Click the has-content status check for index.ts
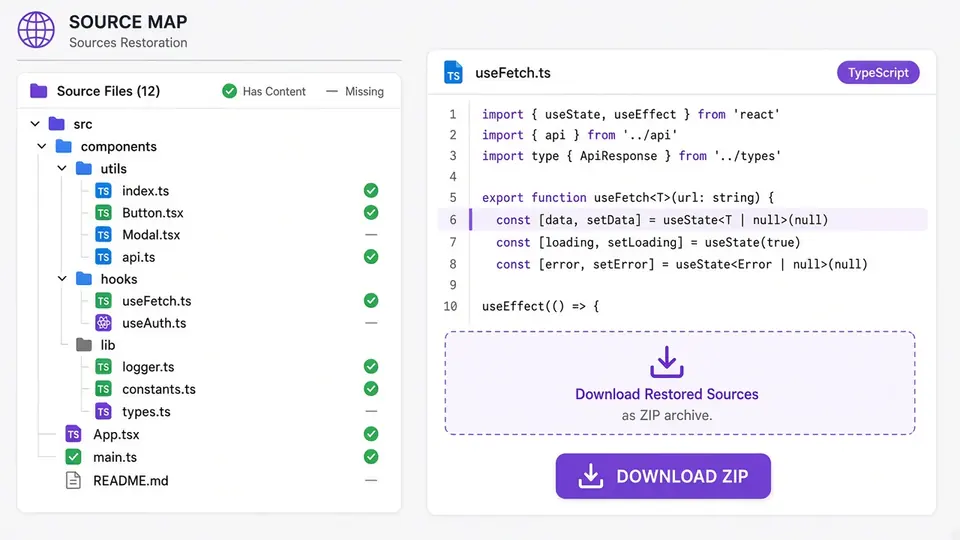This screenshot has height=540, width=960. pos(371,190)
